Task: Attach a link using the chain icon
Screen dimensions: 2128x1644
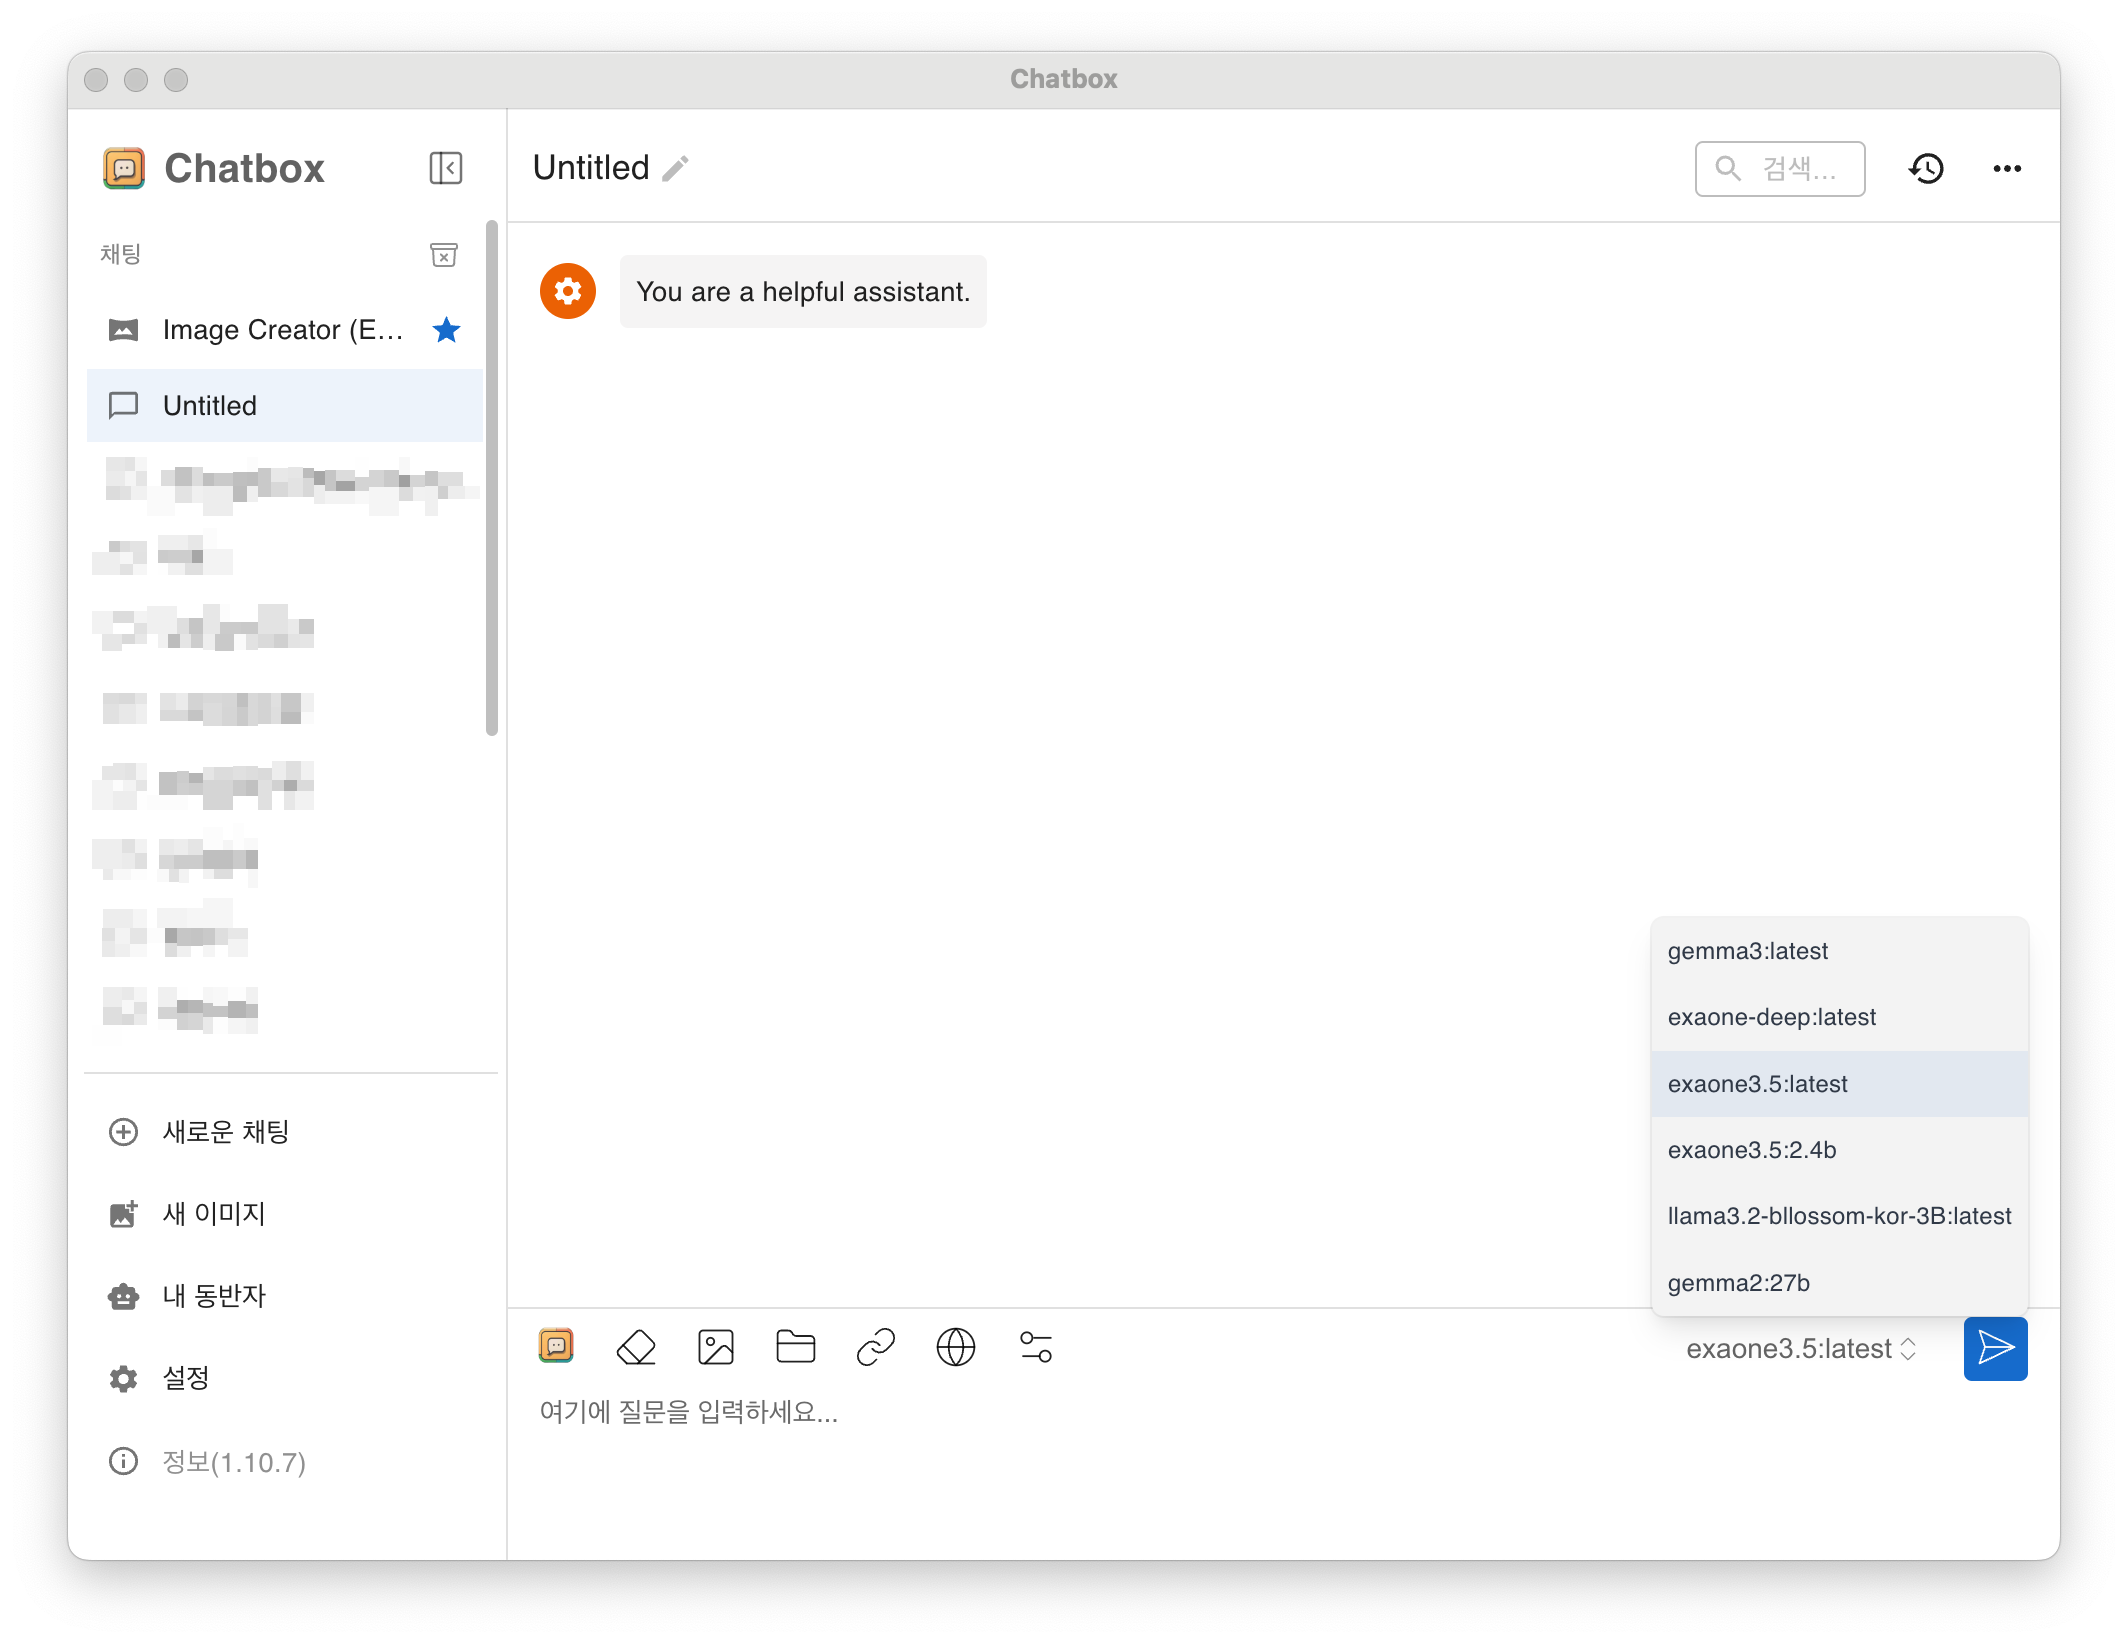Action: (x=876, y=1347)
